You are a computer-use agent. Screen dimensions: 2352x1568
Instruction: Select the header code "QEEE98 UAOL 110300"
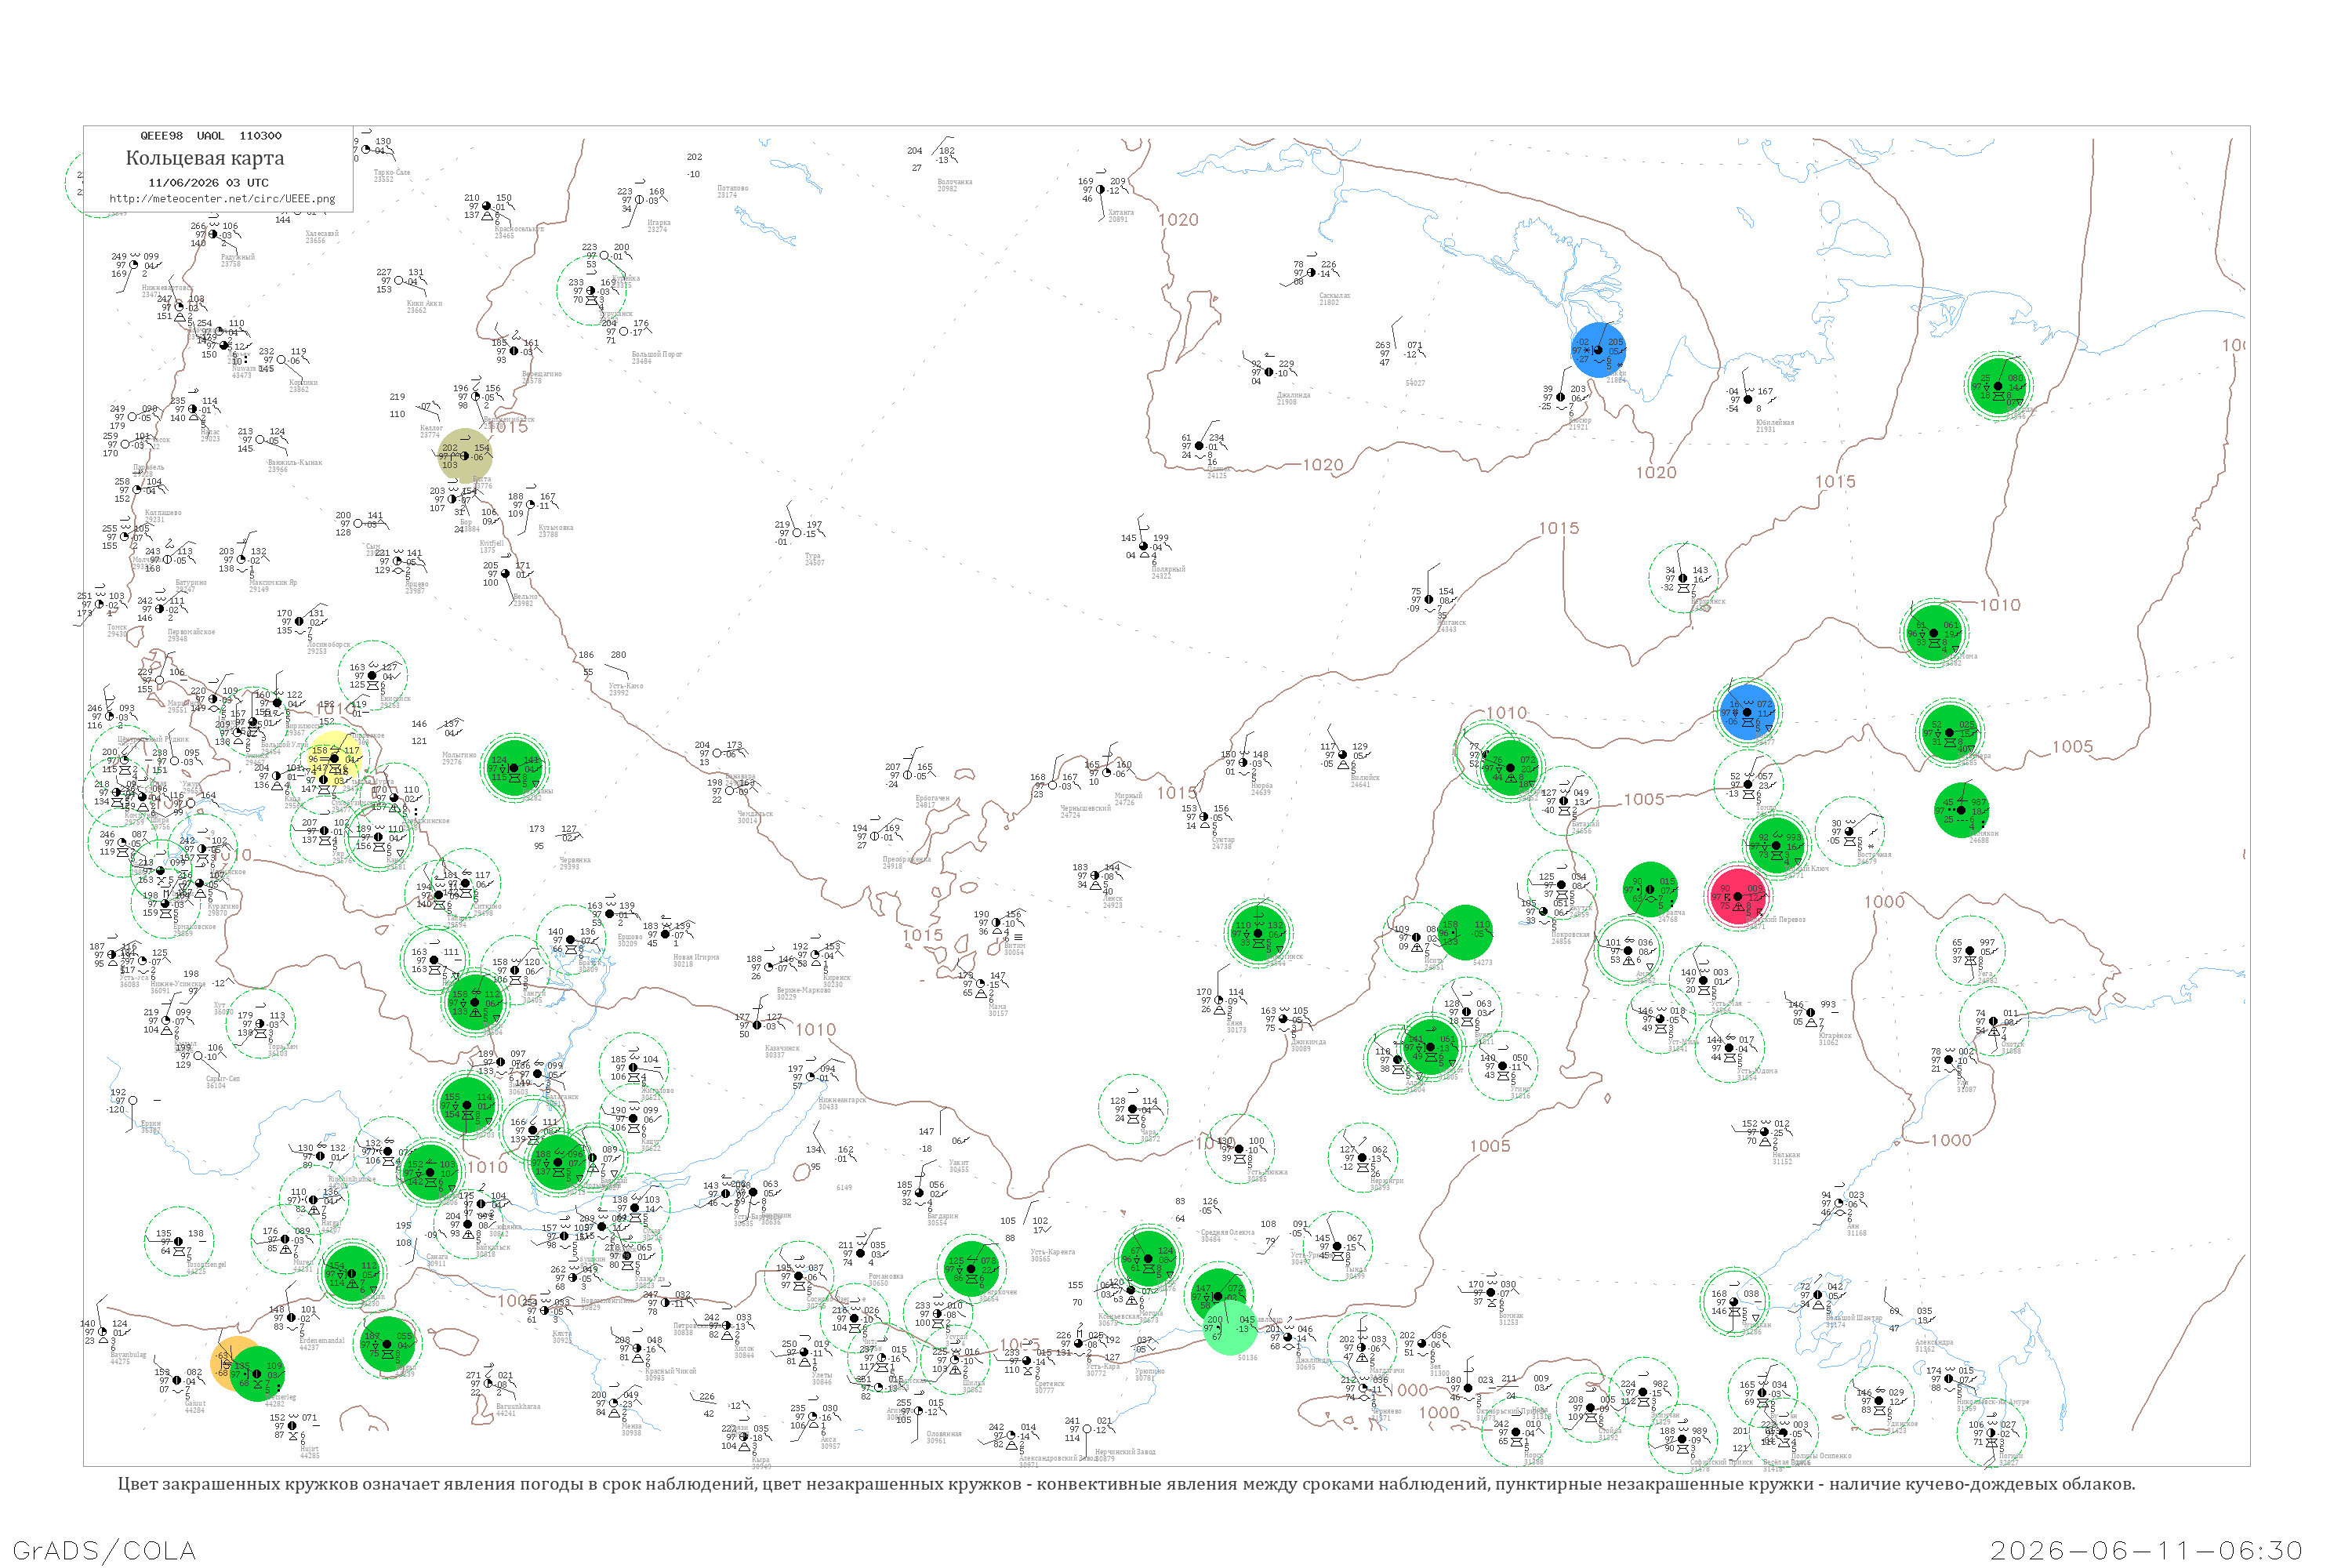[x=211, y=136]
